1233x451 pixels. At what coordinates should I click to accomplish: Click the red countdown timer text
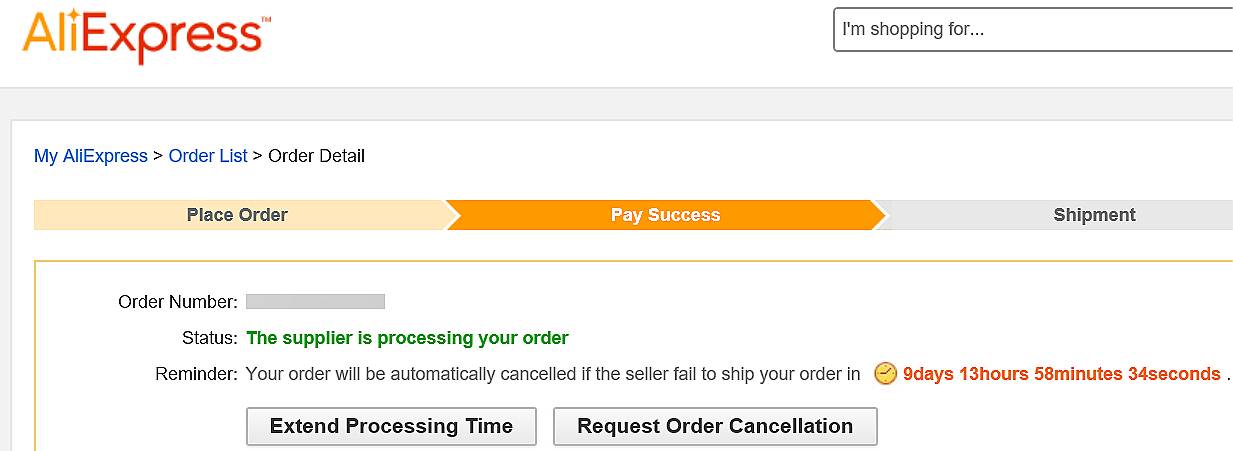1061,374
